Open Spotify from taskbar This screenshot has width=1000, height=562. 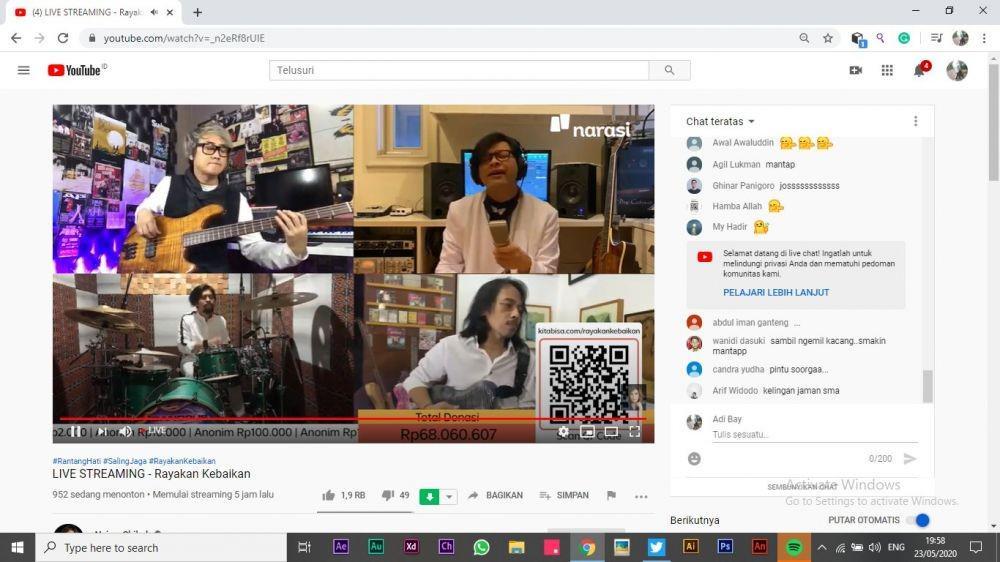[793, 547]
